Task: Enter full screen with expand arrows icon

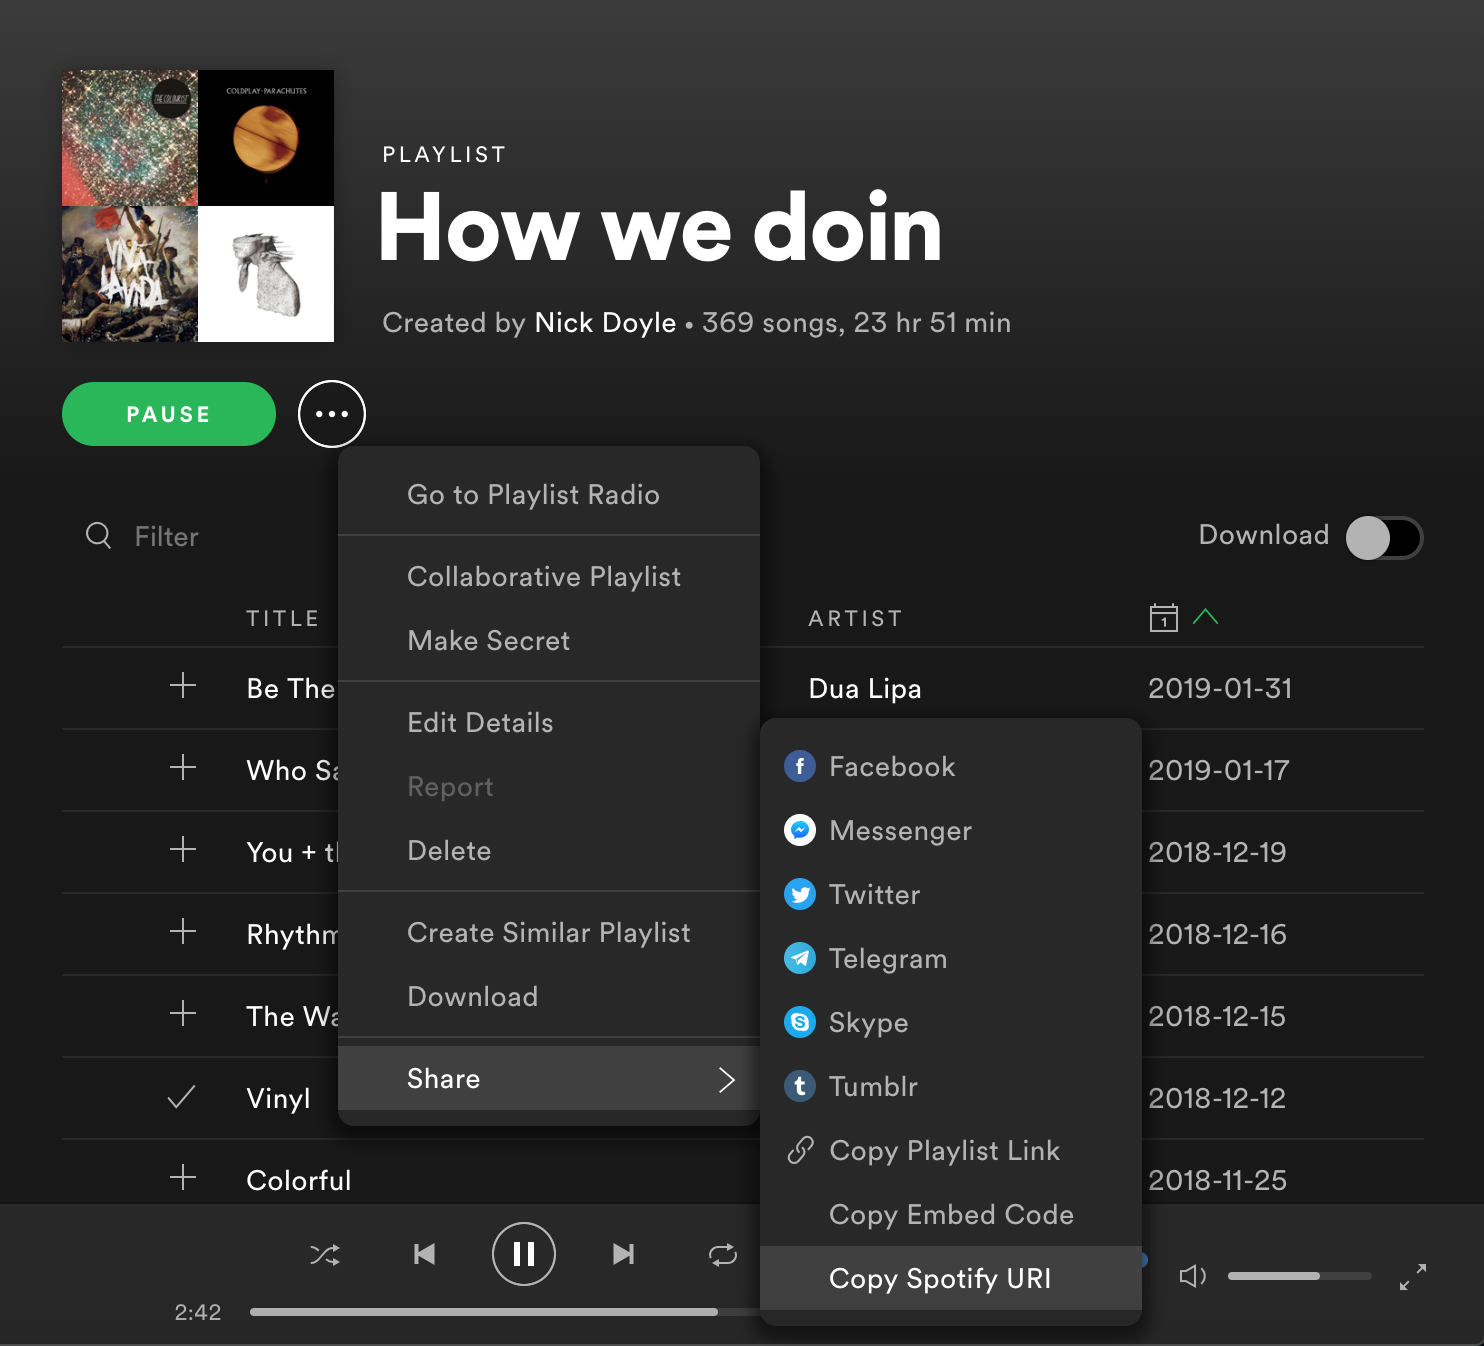Action: pos(1412,1276)
